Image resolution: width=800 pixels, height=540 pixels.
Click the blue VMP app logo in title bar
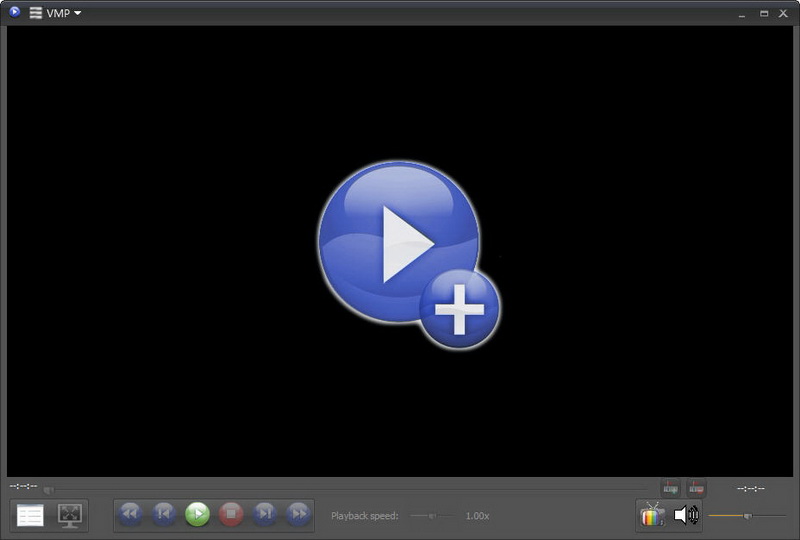pos(14,12)
